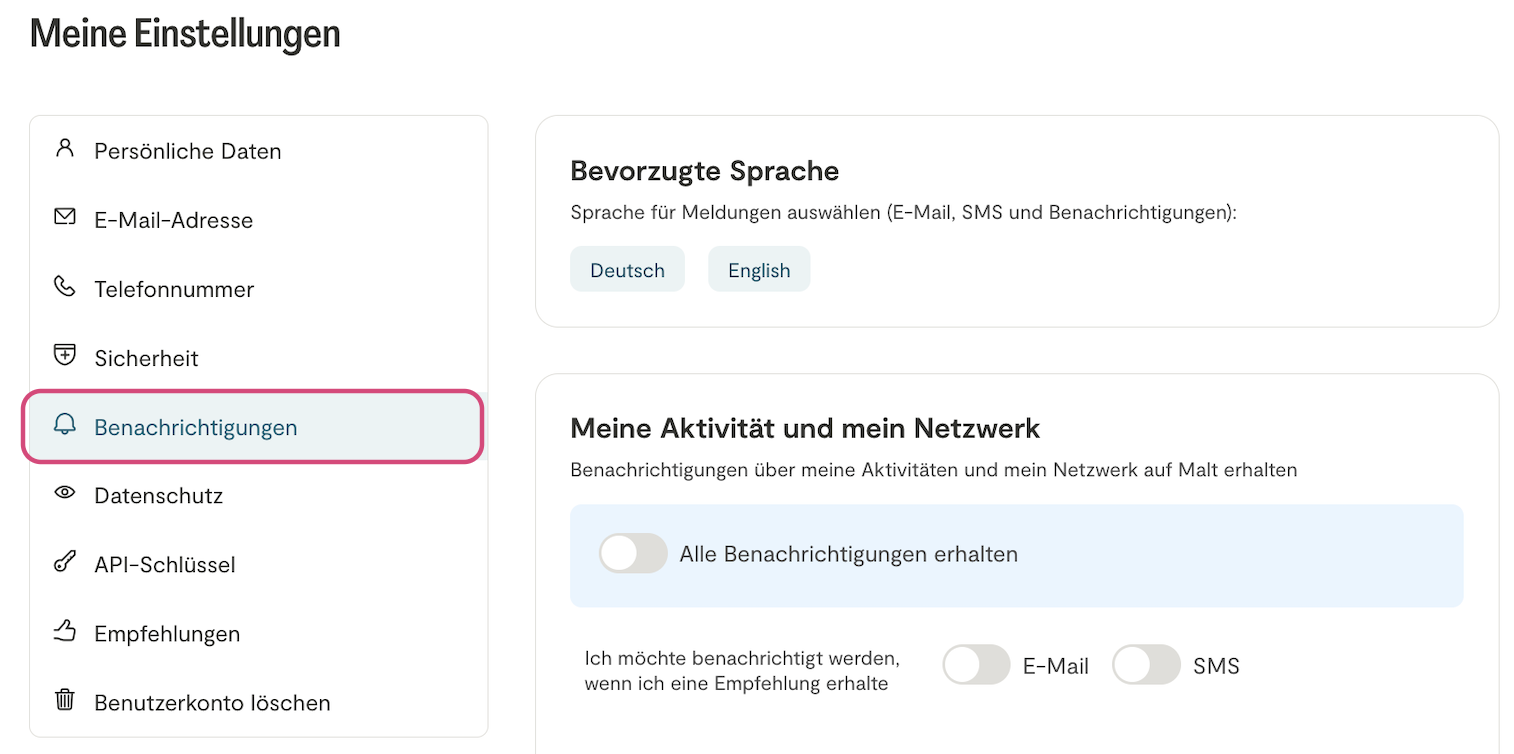This screenshot has height=754, width=1514.
Task: Open the API-Schlüssel settings page
Action: pos(165,565)
